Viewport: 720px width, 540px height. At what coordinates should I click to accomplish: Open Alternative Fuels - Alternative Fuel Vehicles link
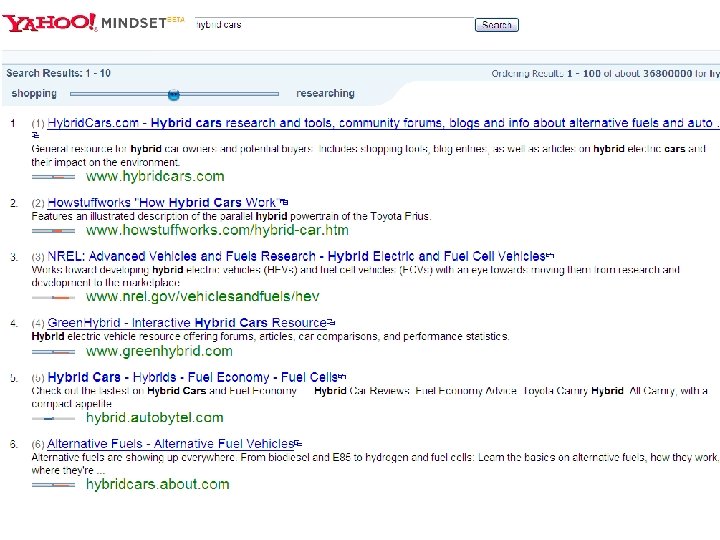point(170,444)
